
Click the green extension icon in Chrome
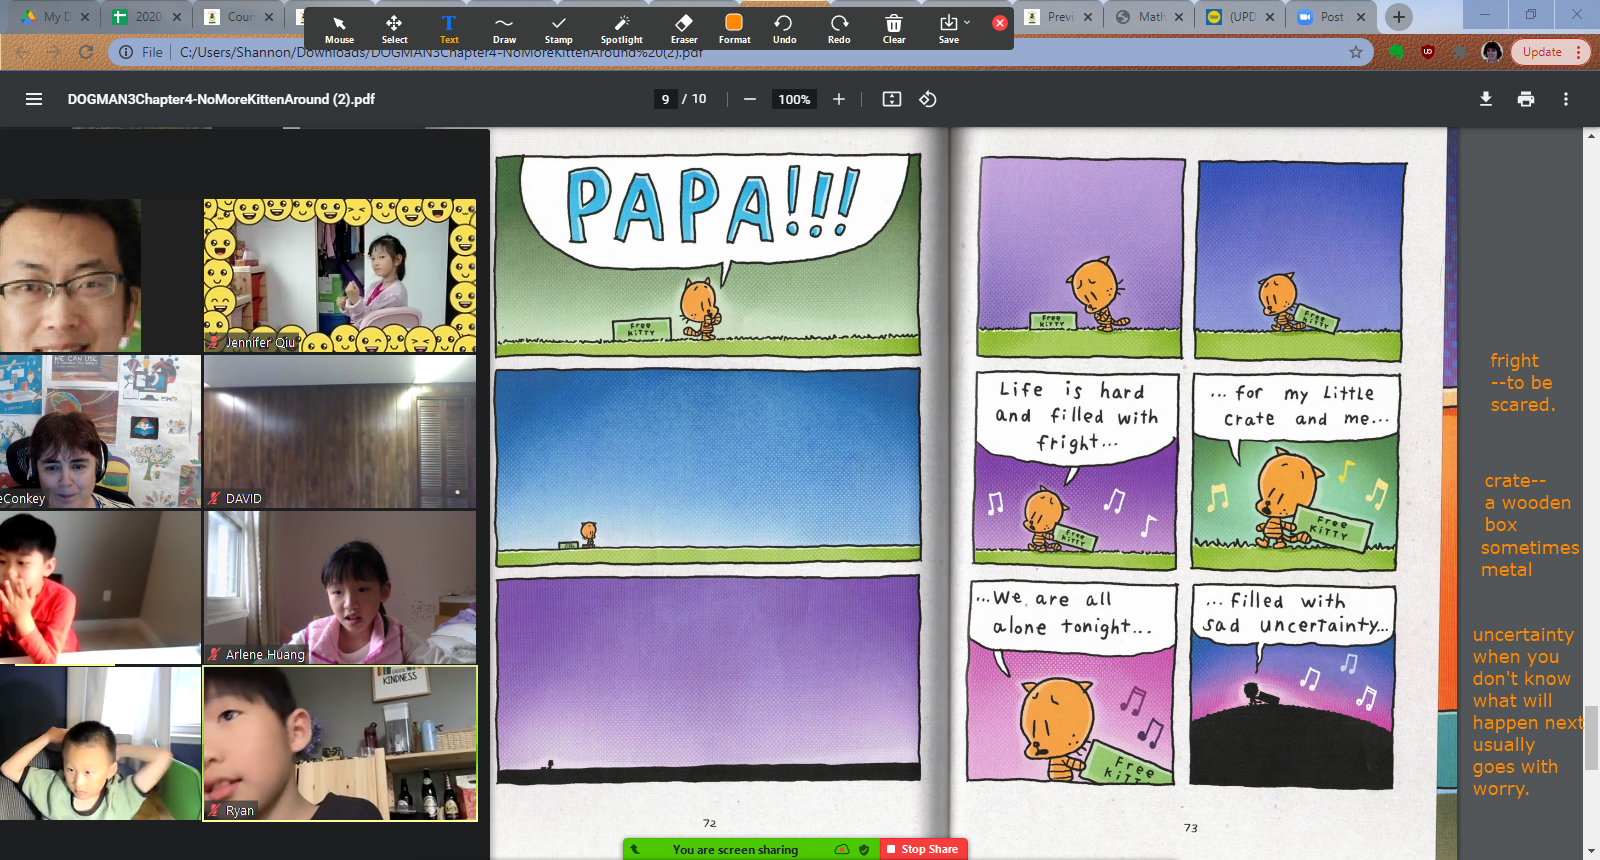(x=1397, y=52)
